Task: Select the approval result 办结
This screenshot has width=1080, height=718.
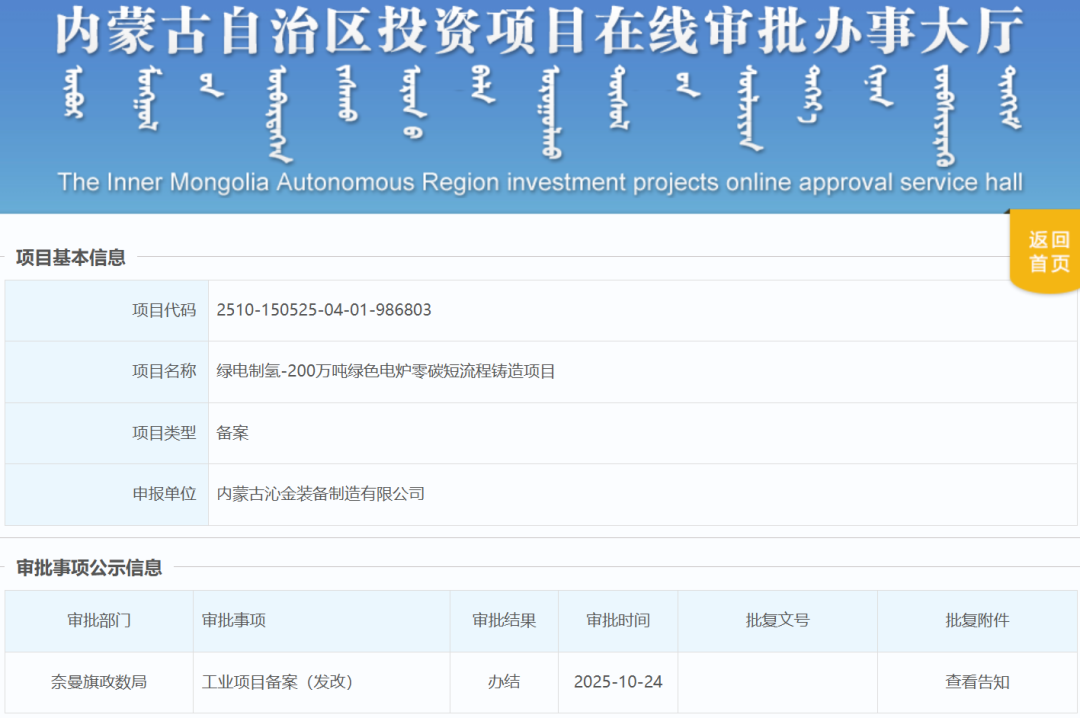Action: 503,681
